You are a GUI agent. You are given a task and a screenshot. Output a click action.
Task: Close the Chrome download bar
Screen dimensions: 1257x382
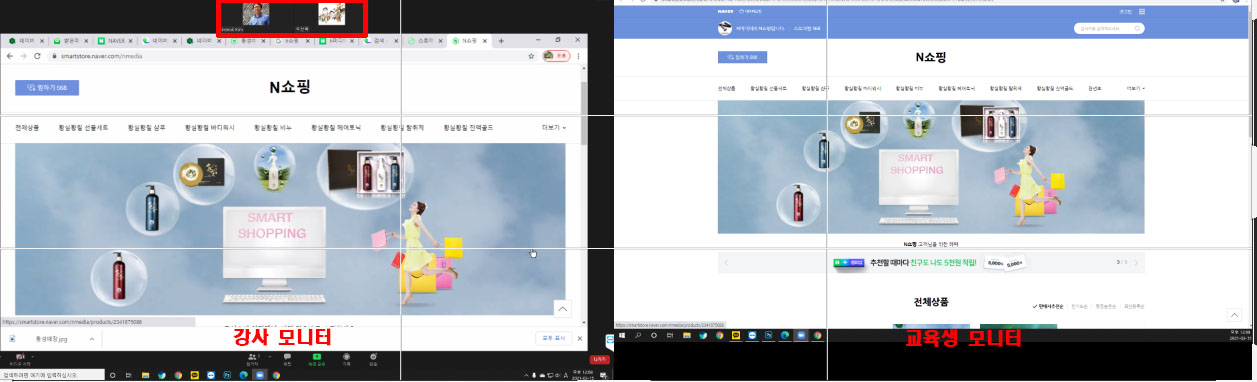pos(580,338)
